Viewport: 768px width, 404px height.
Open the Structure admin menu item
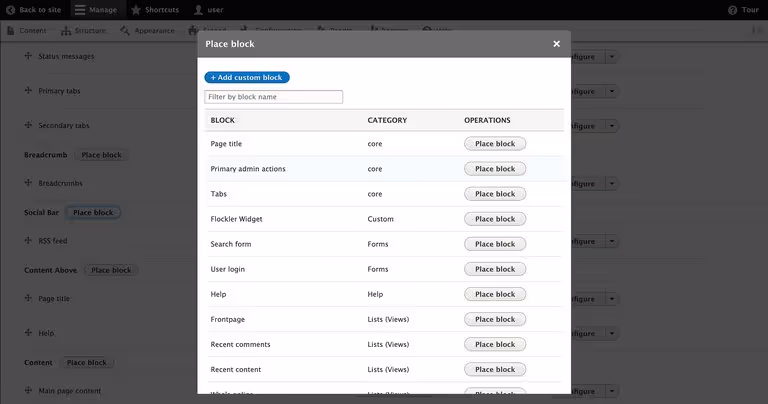[83, 30]
